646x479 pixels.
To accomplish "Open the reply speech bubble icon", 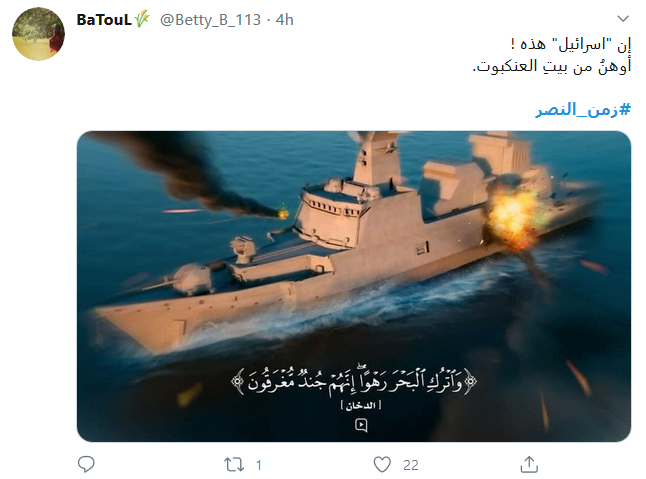I will pos(87,465).
